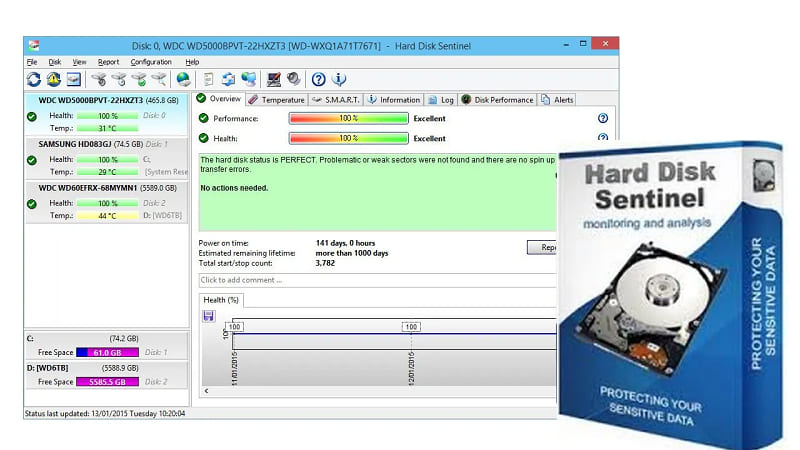Click the 29 °C temperature bar

pos(107,172)
